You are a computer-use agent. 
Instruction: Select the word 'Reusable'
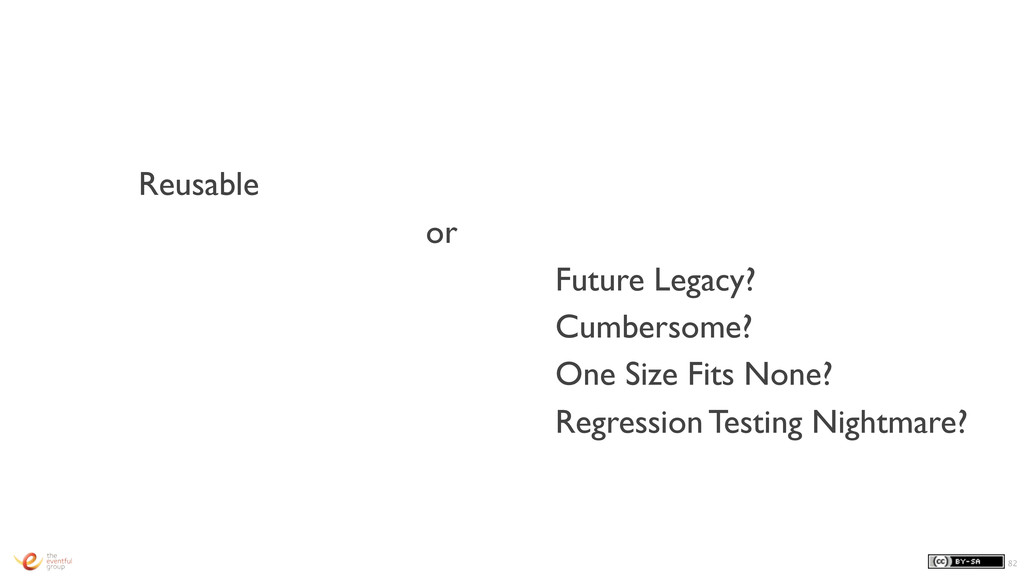[199, 184]
